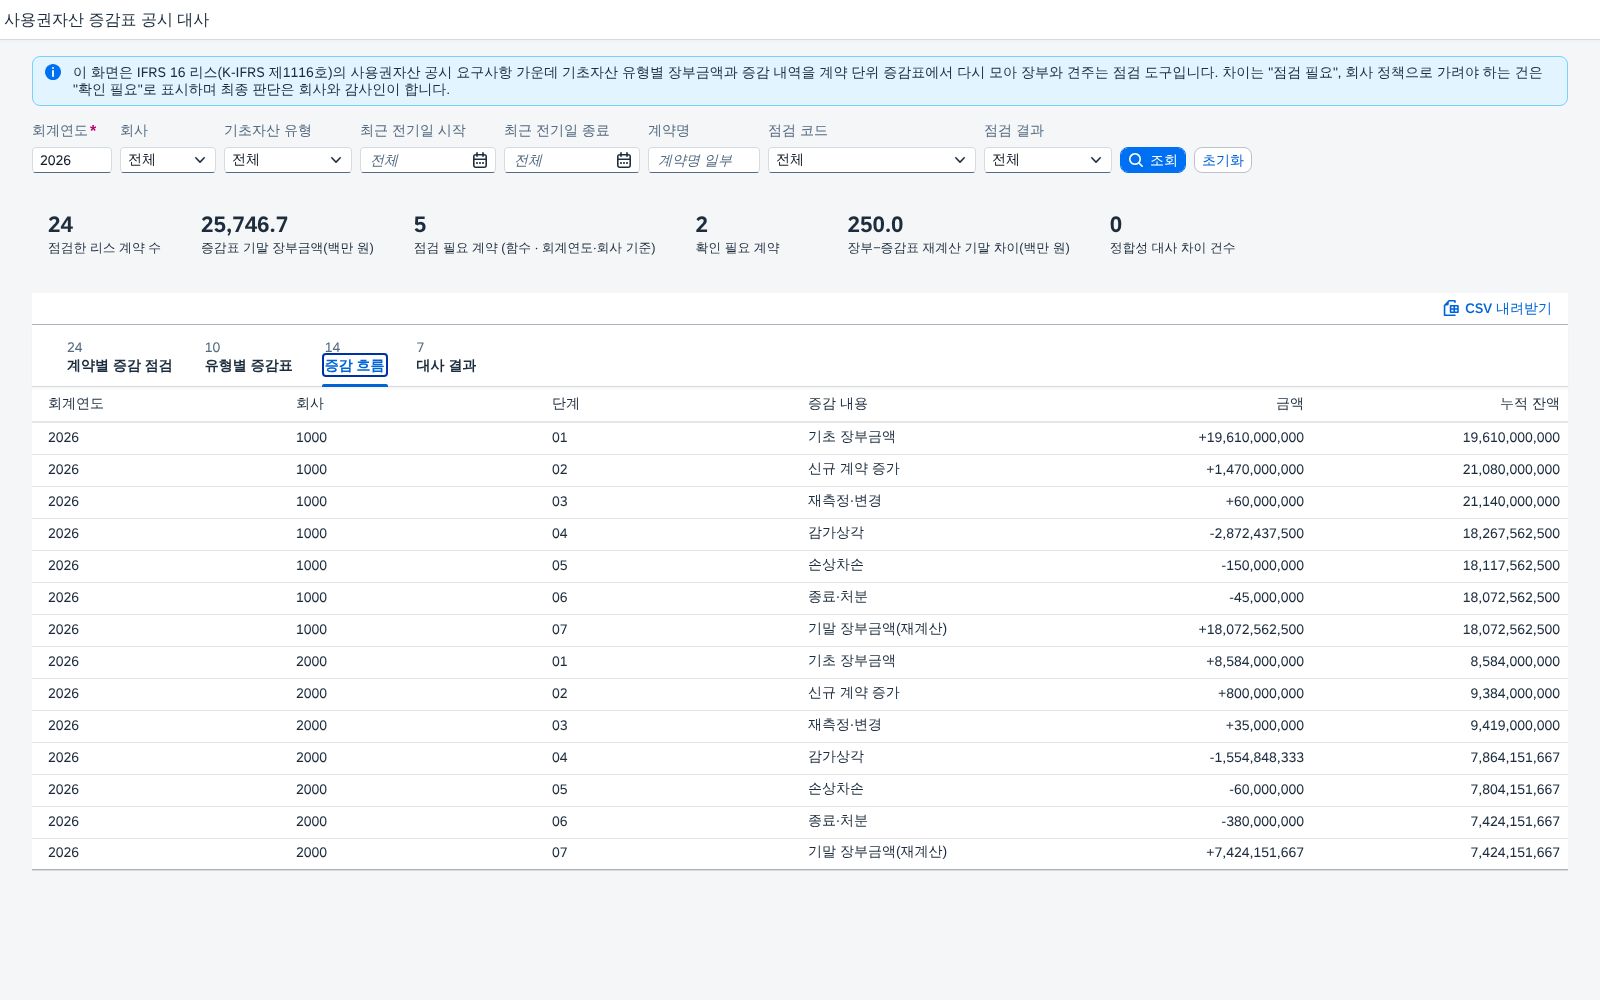
Task: Click the 증감 내용 column header
Action: pyautogui.click(x=837, y=404)
